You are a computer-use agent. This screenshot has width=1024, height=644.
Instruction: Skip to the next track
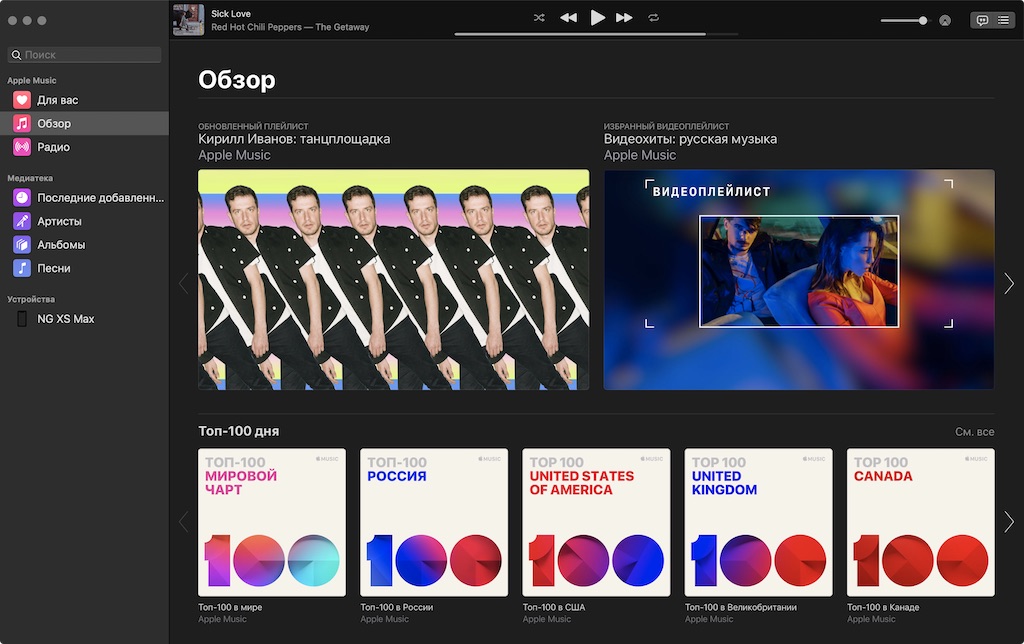point(624,18)
